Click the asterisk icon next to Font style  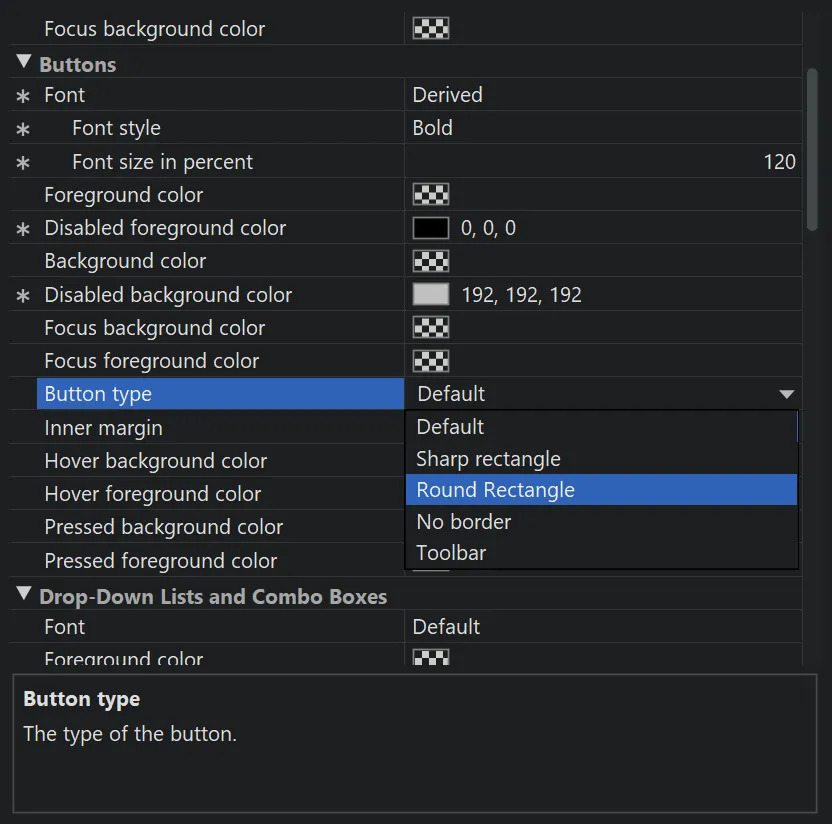23,130
